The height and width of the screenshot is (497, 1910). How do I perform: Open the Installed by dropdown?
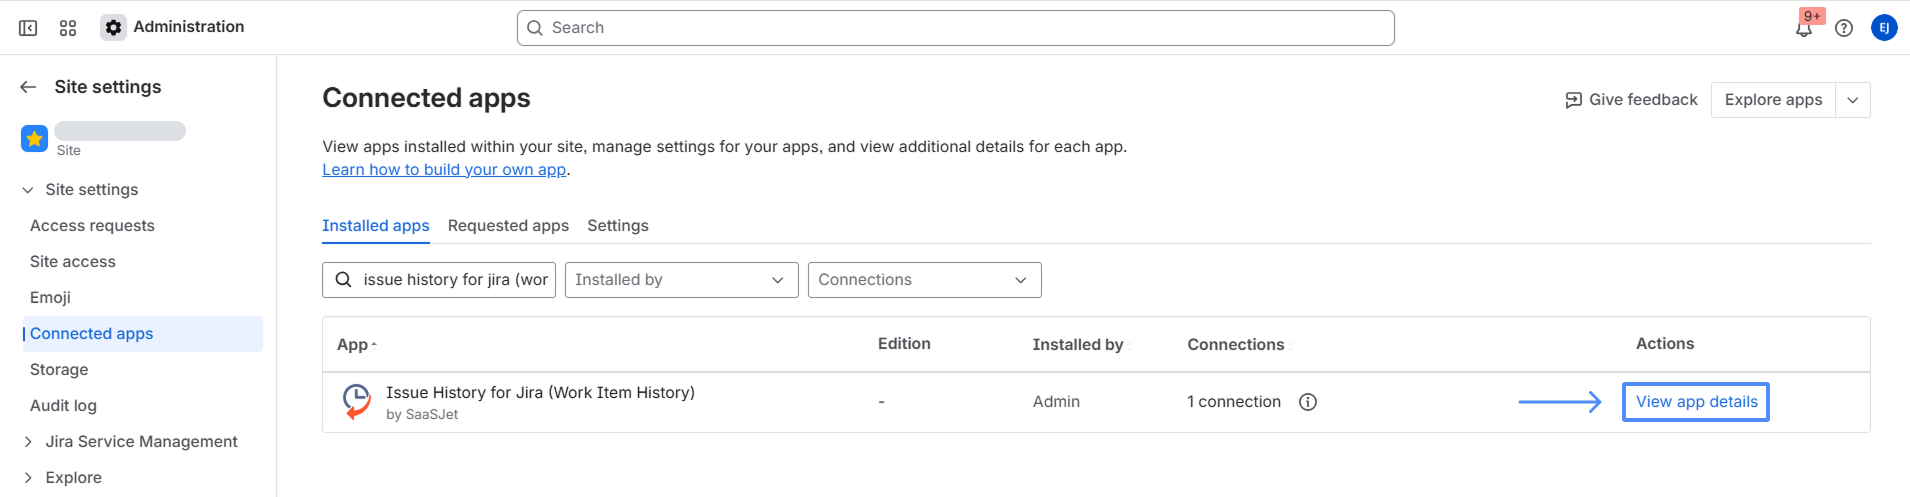682,280
